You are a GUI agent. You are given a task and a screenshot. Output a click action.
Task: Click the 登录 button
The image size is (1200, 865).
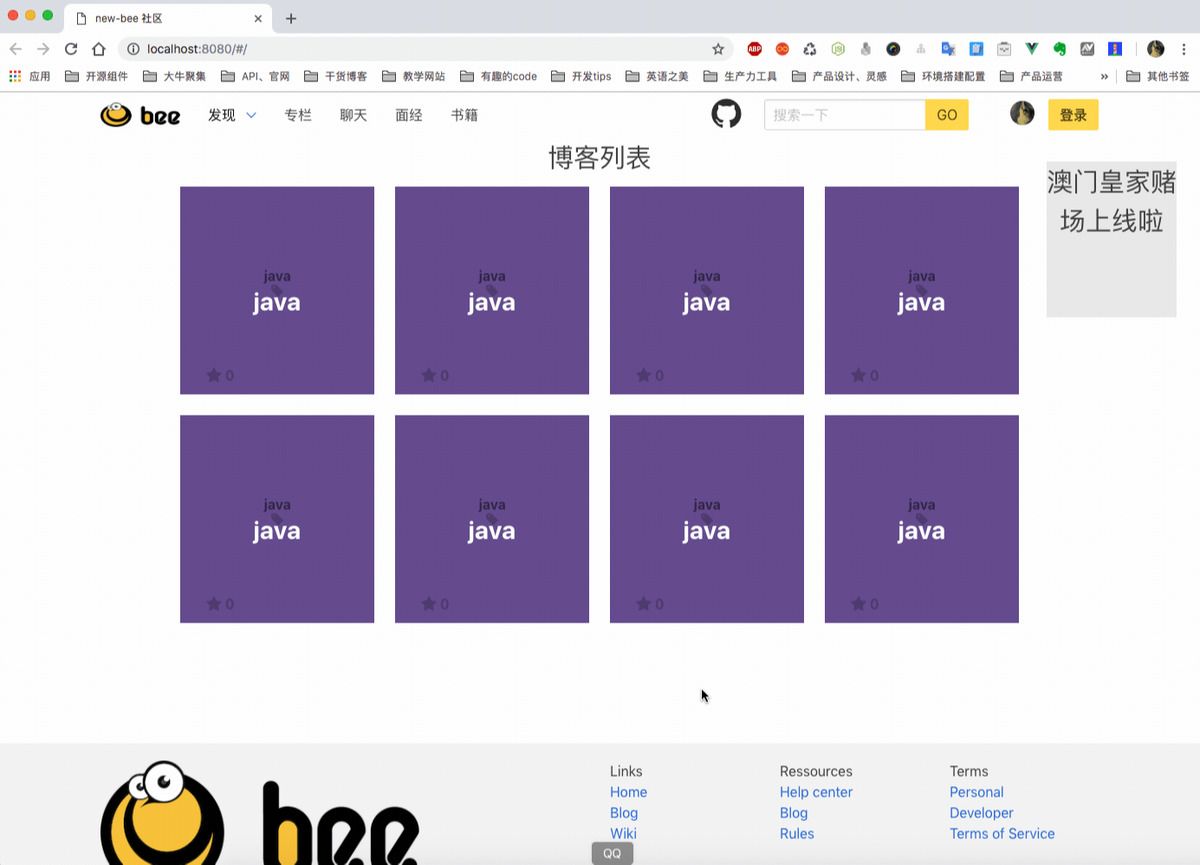click(1073, 115)
